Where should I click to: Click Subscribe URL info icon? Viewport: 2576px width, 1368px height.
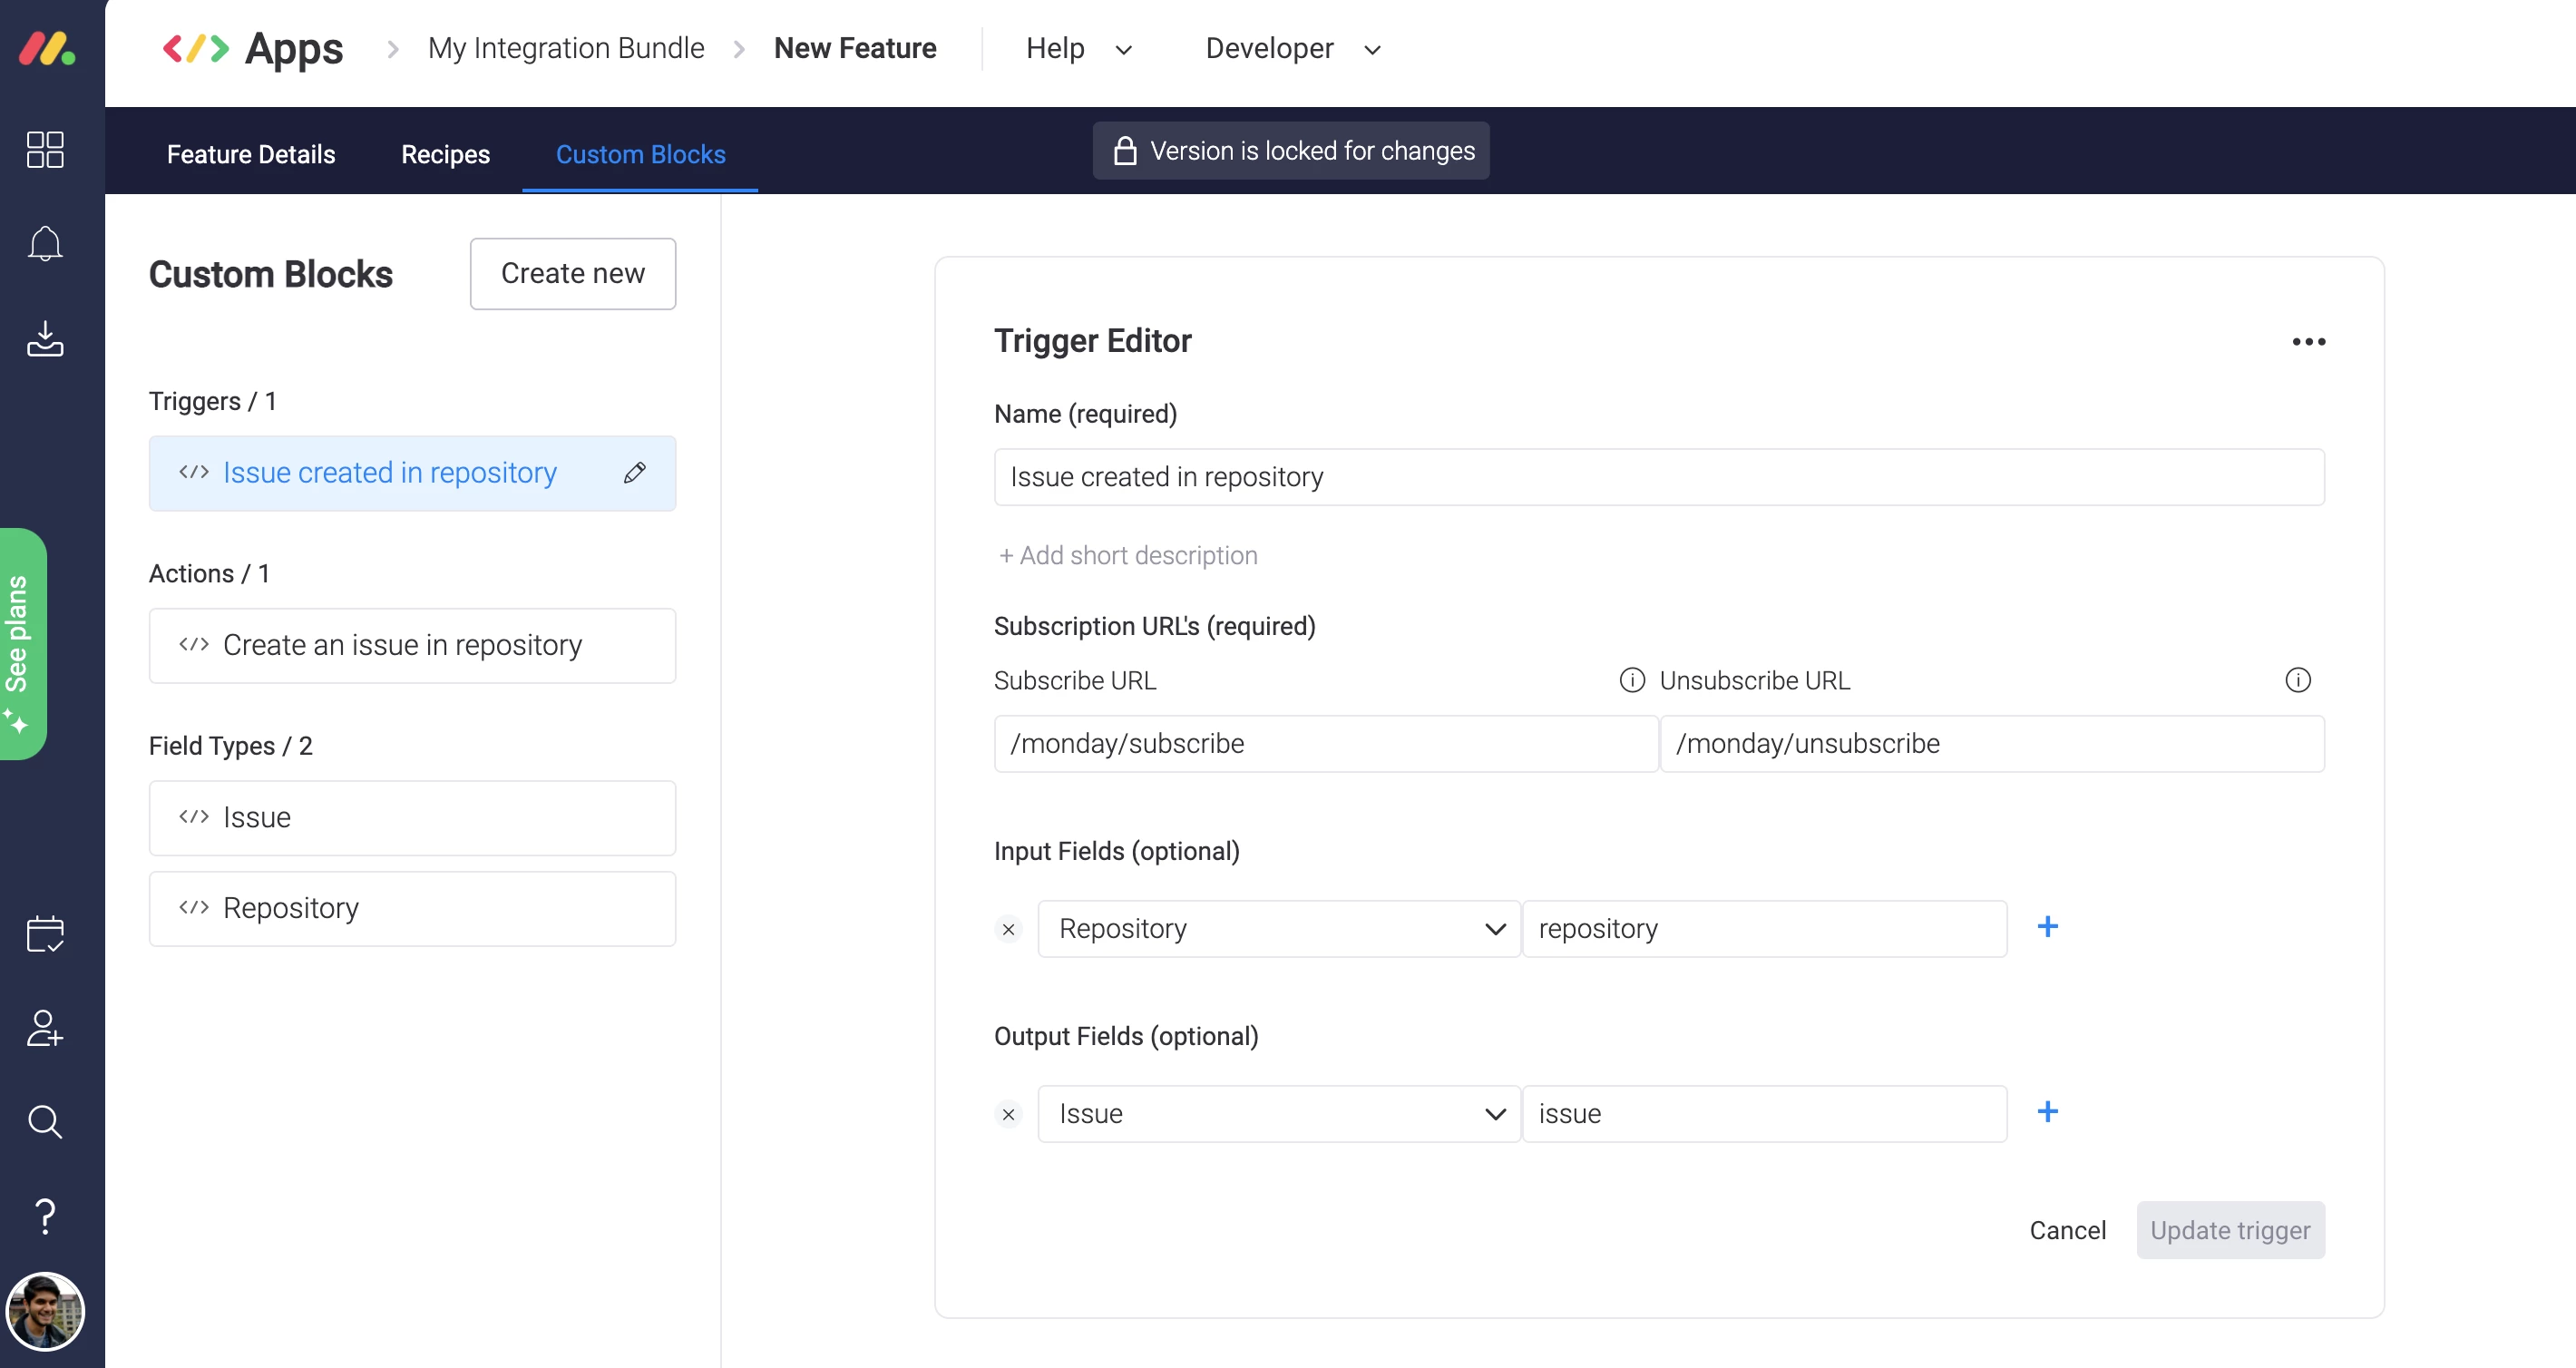[x=1631, y=681]
